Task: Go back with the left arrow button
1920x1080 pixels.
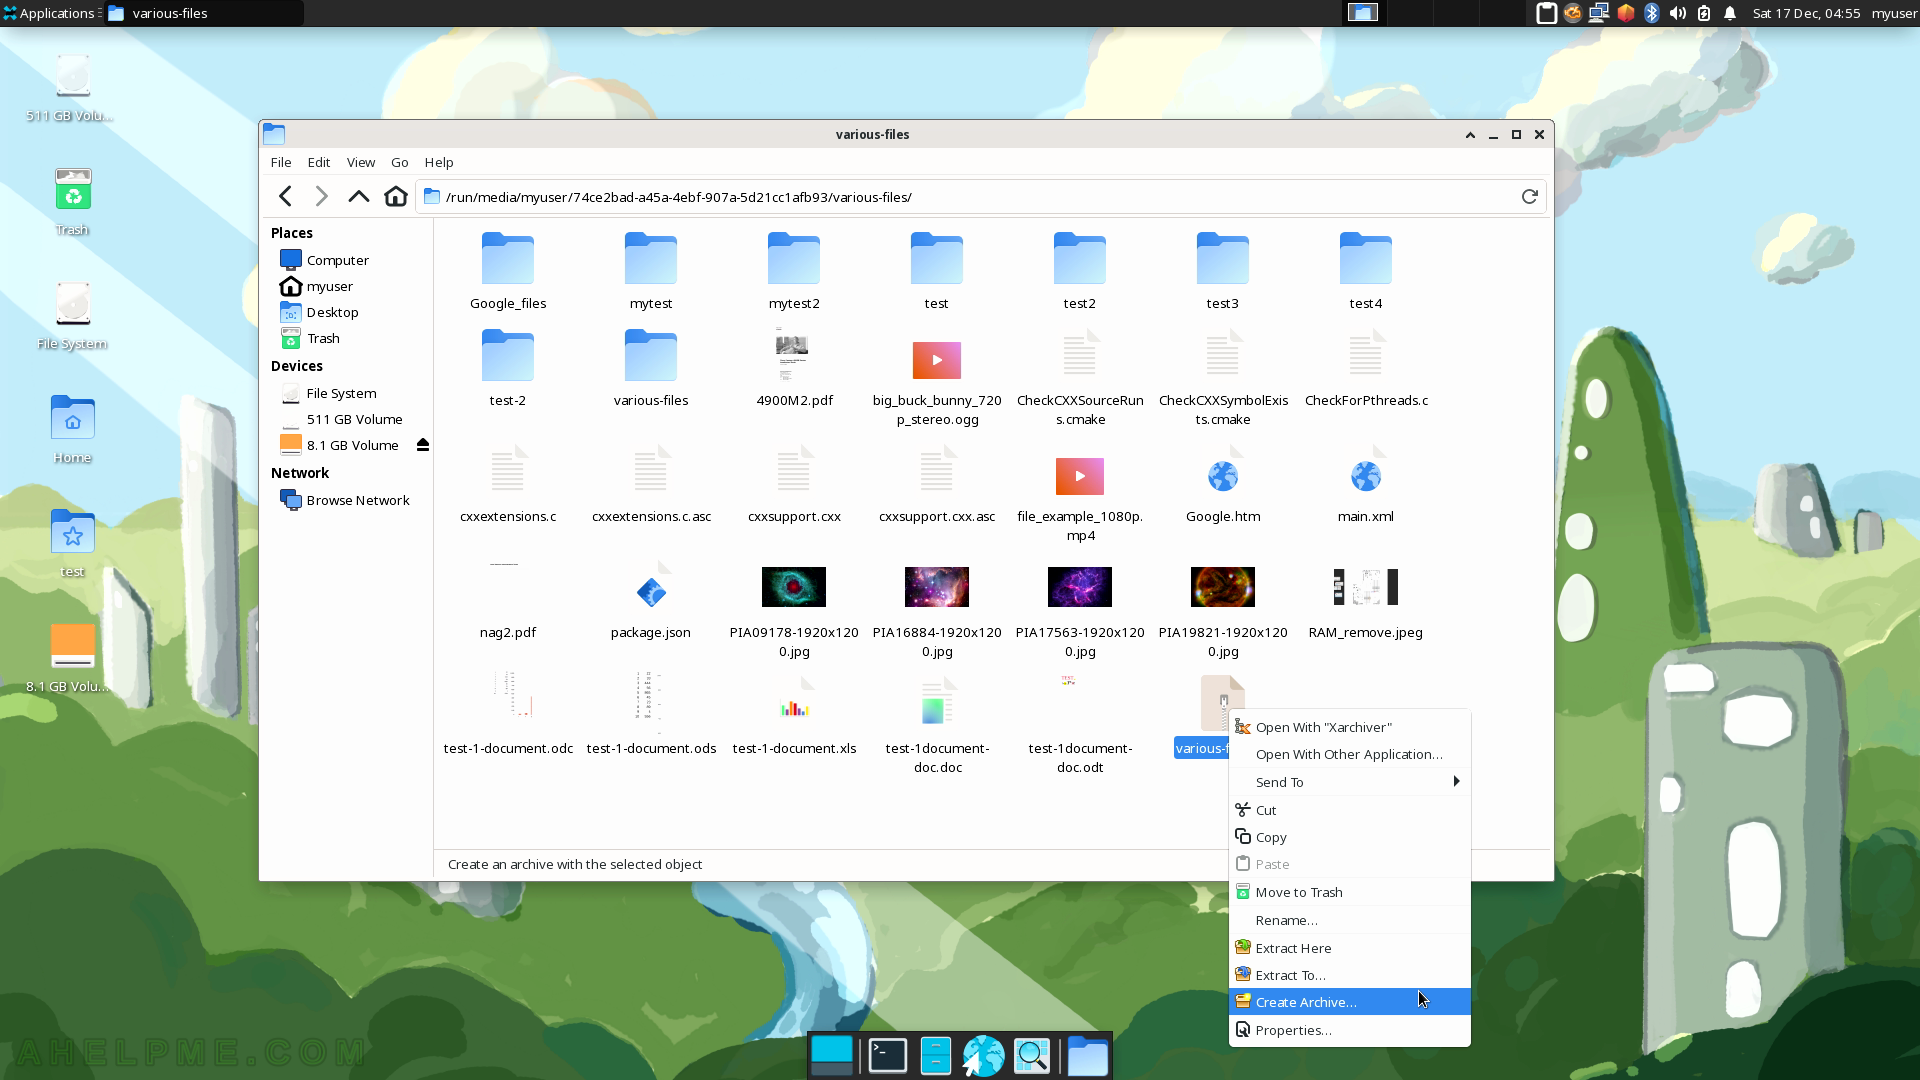Action: tap(285, 196)
